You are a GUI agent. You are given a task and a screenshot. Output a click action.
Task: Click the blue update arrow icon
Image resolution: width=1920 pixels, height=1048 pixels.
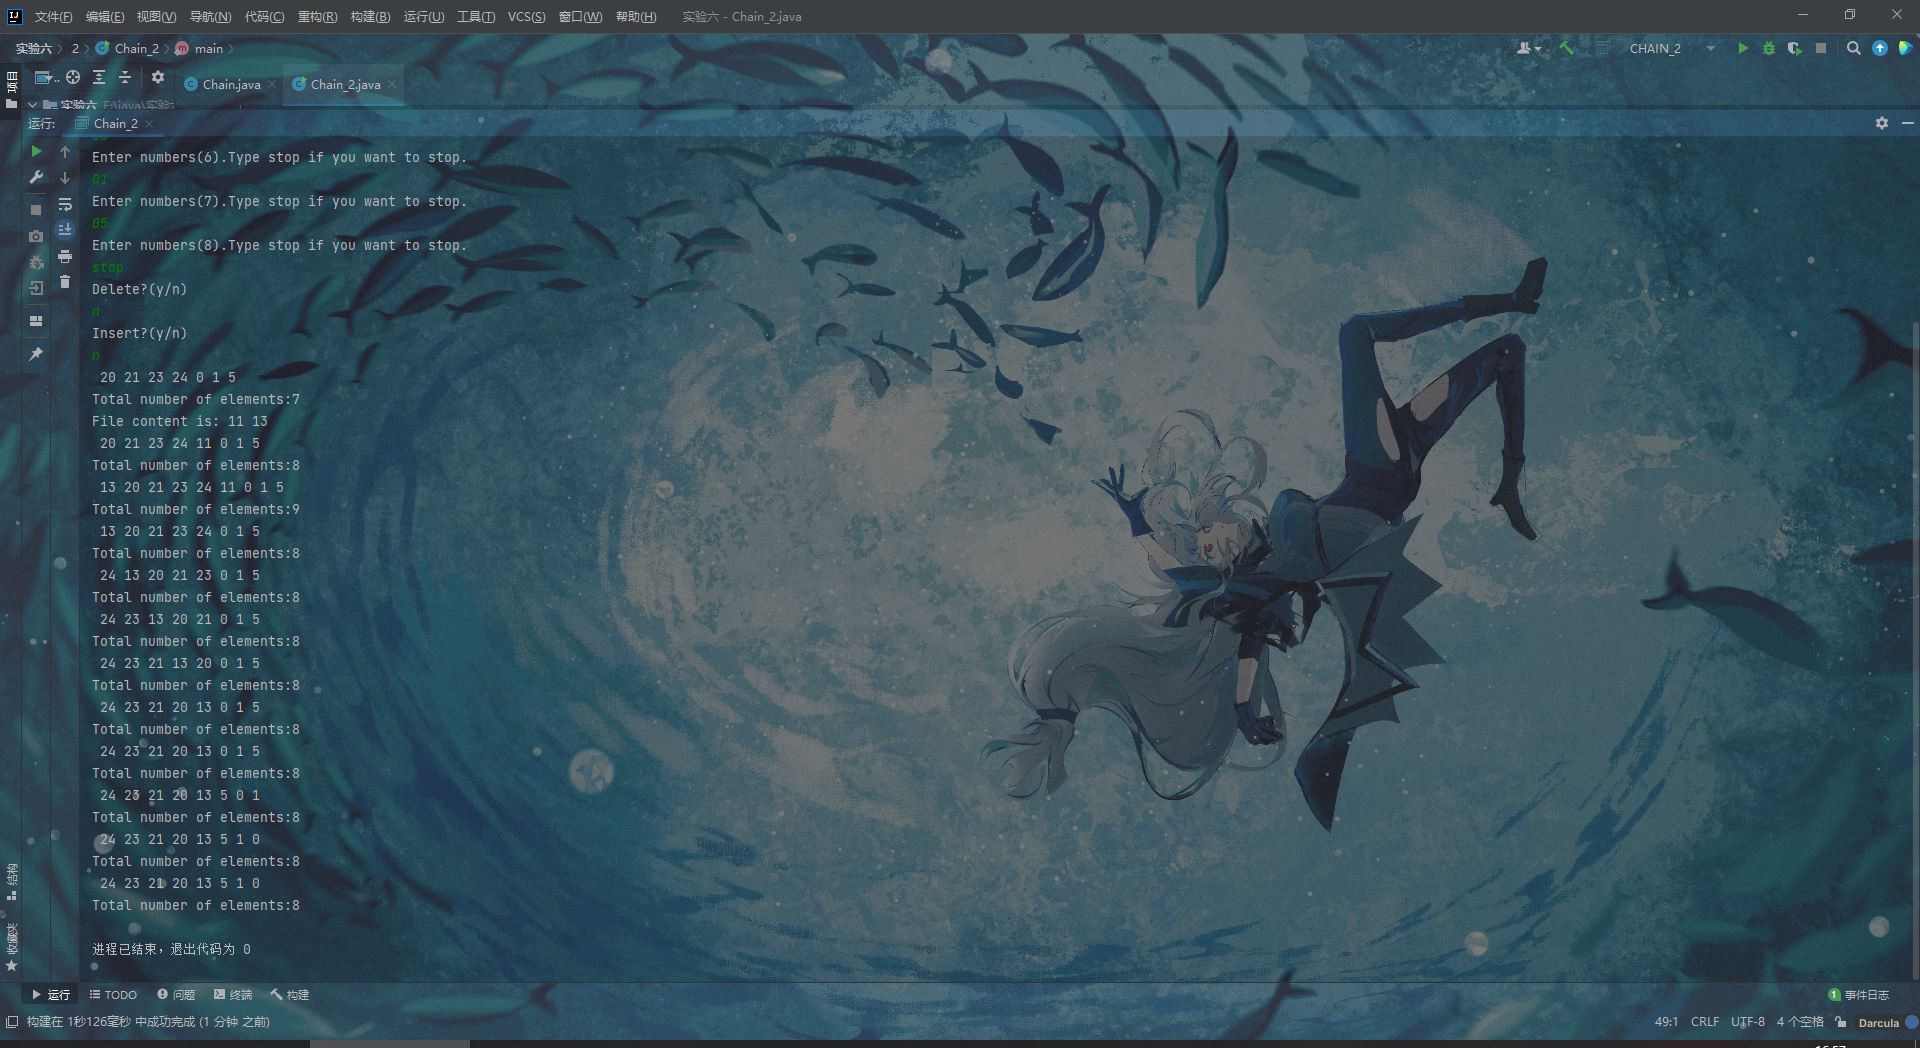(1880, 48)
